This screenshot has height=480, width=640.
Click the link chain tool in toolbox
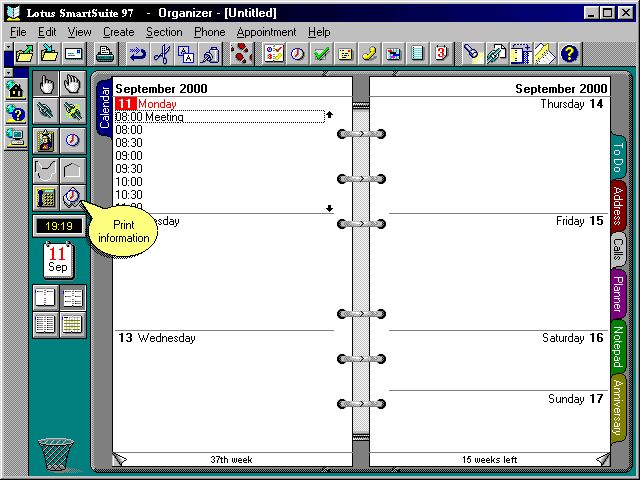coord(46,111)
